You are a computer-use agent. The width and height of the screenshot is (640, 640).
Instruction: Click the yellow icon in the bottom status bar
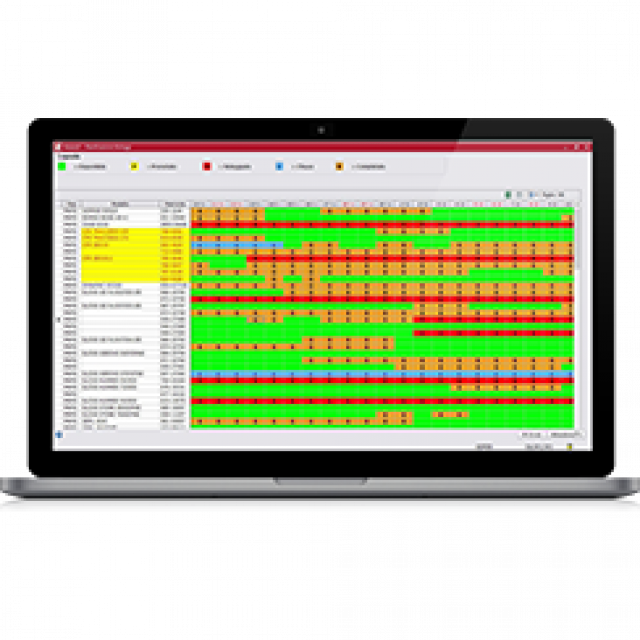(x=569, y=446)
